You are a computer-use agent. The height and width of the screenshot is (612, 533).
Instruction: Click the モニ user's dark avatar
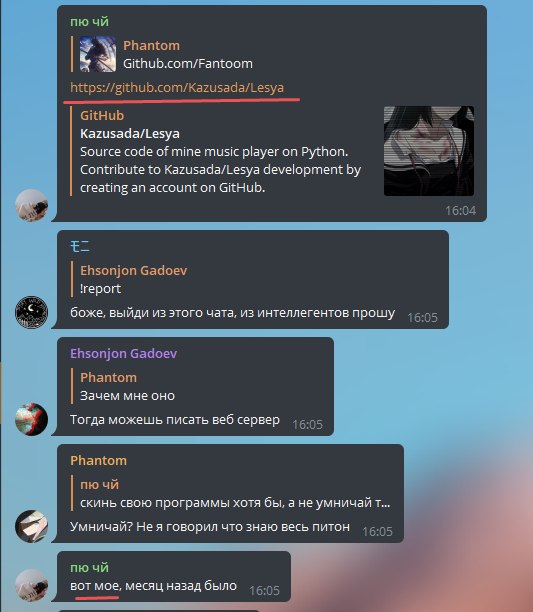pyautogui.click(x=32, y=312)
